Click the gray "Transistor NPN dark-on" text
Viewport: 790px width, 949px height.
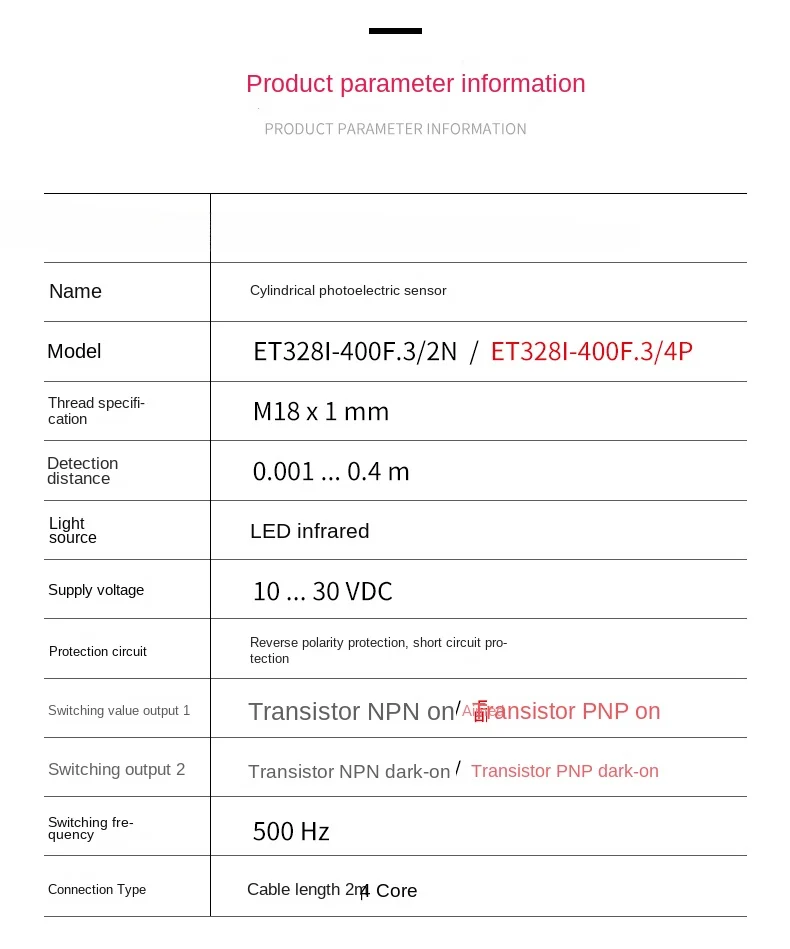349,772
